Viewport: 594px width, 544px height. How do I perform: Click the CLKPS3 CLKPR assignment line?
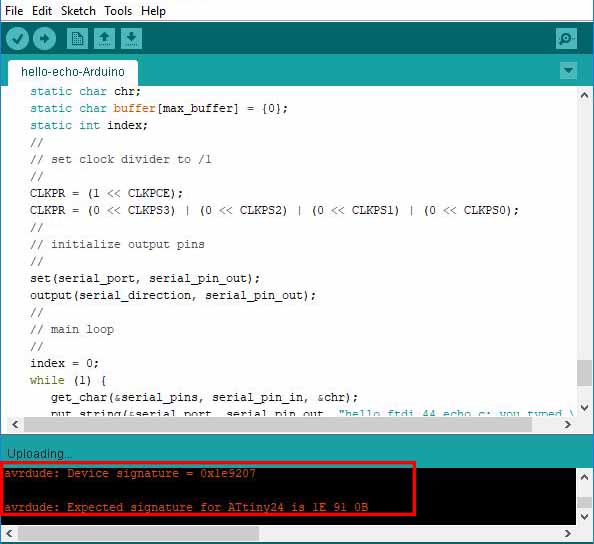tap(274, 210)
